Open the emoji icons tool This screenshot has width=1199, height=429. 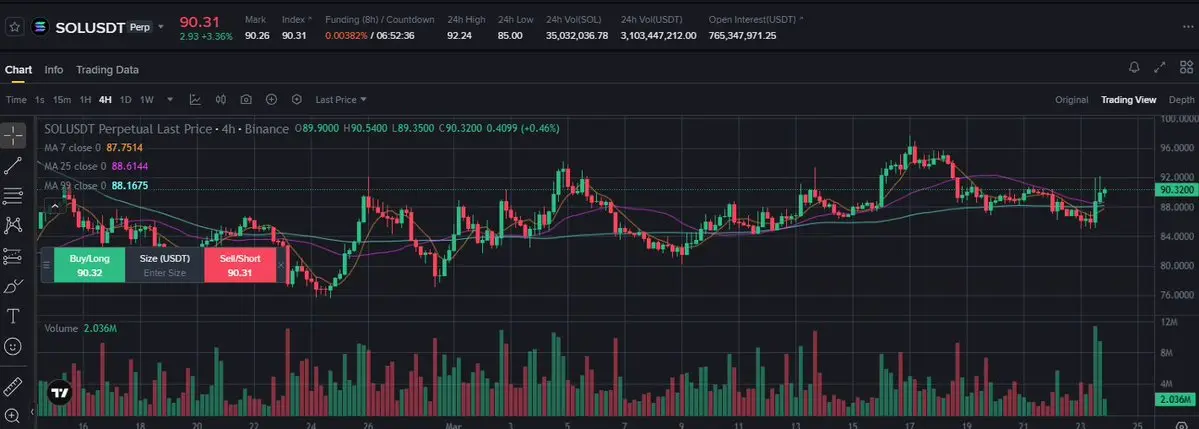tap(13, 346)
